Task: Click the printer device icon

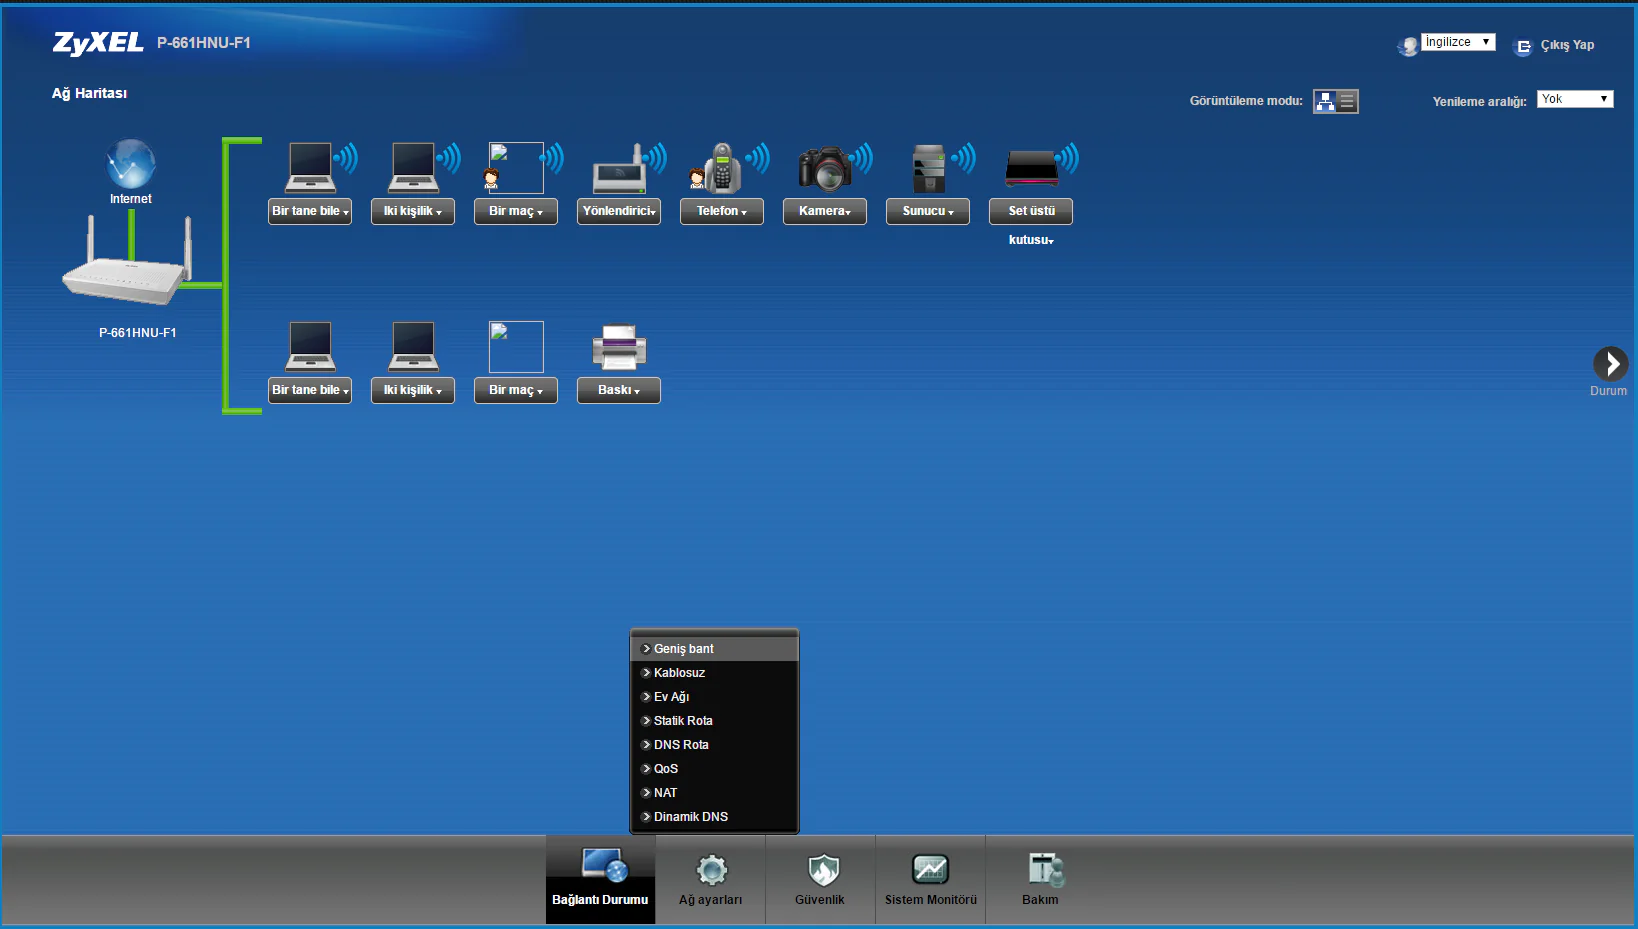Action: coord(619,347)
